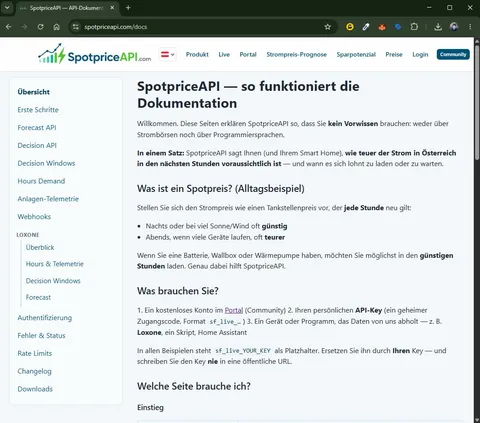
Task: Open Erste Schritte in the sidebar
Action: [x=38, y=110]
